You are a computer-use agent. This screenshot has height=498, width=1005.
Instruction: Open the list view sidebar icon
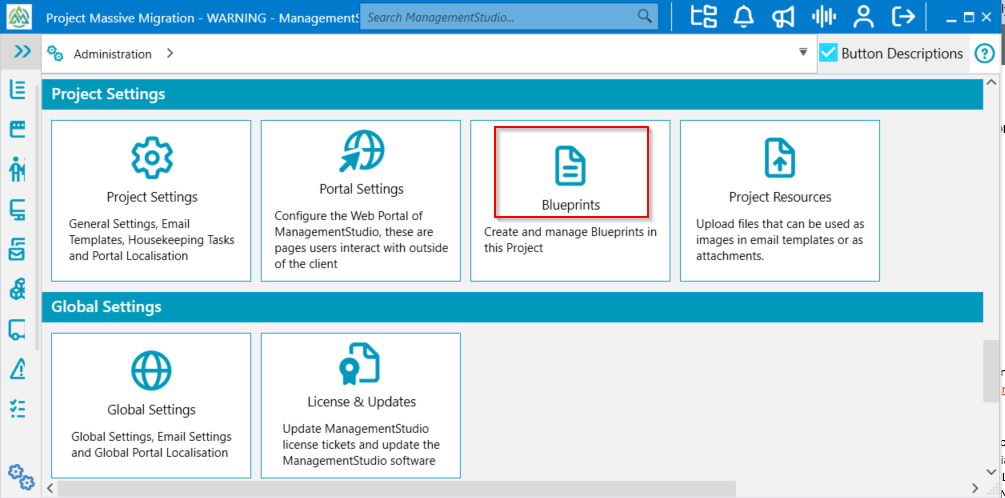[18, 90]
